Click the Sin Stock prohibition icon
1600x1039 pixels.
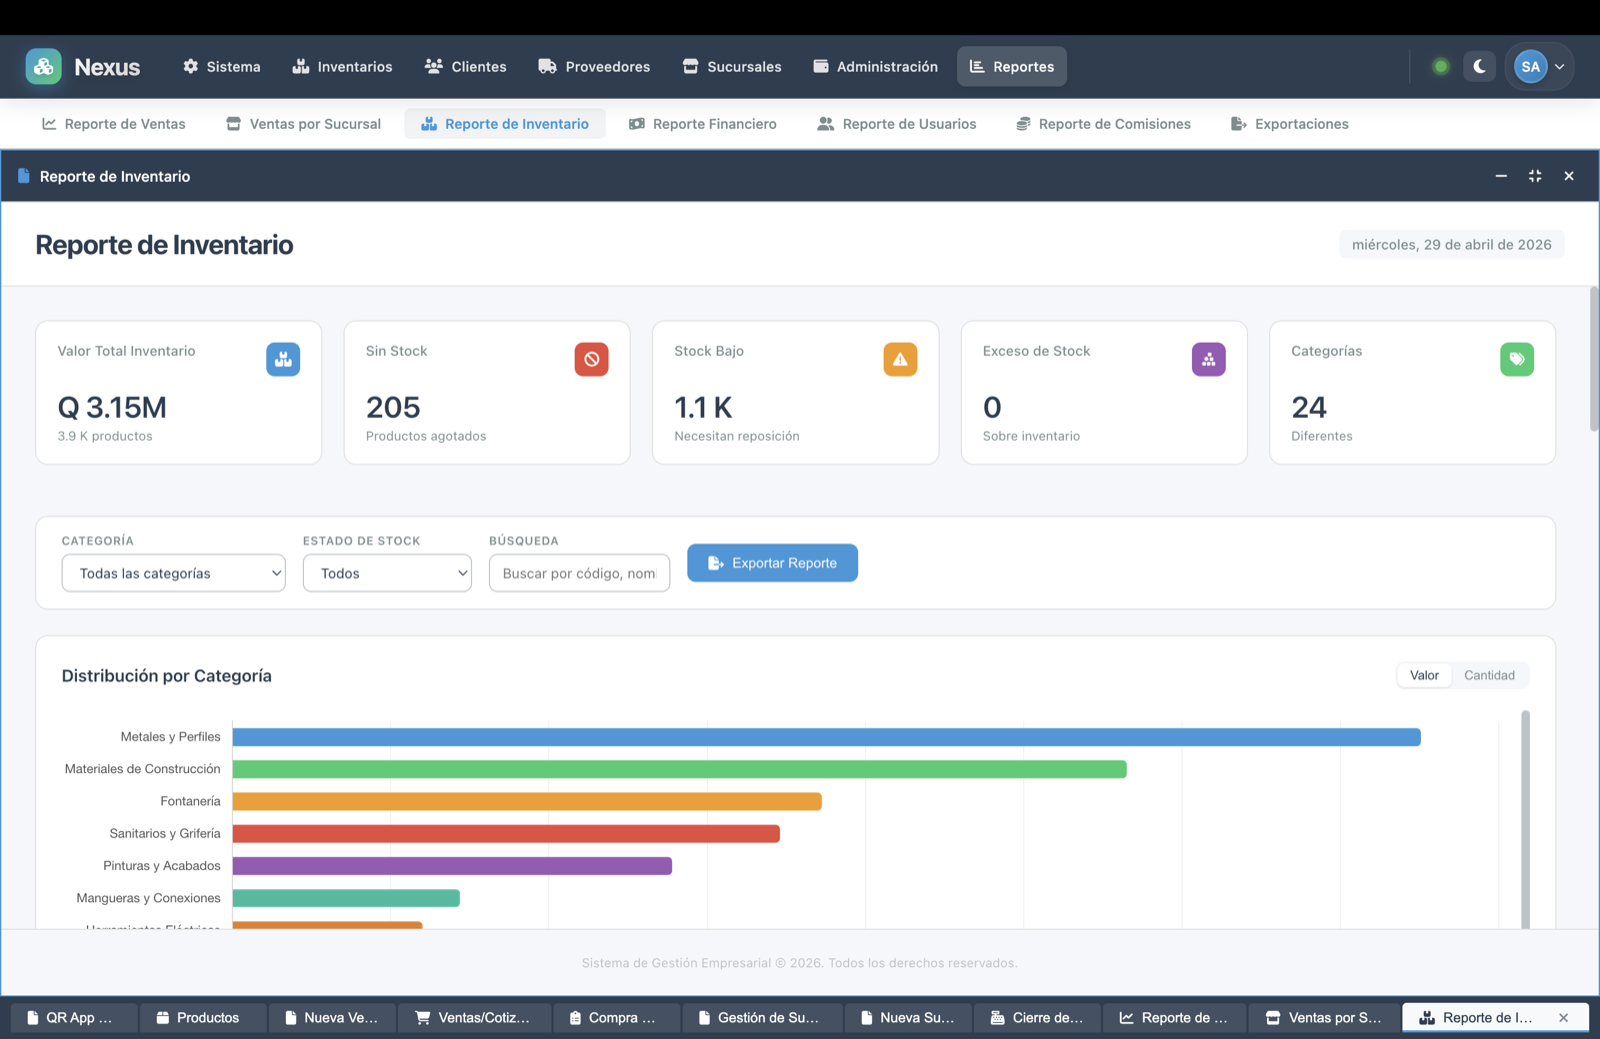[592, 359]
